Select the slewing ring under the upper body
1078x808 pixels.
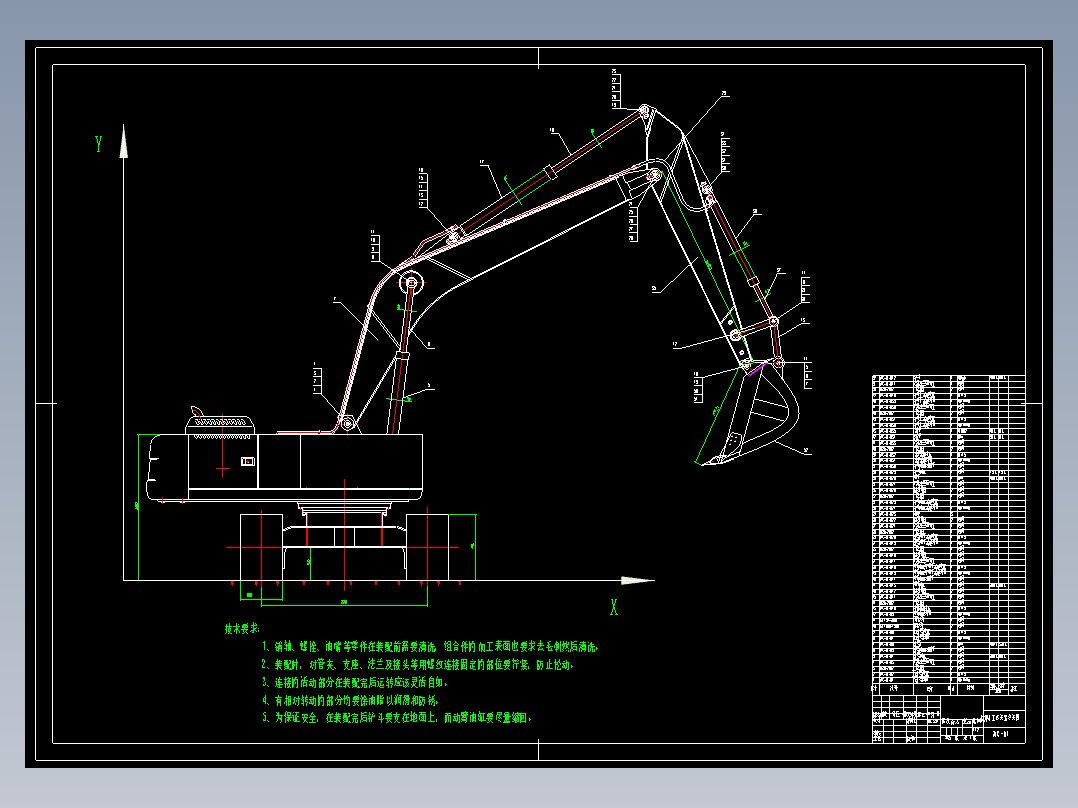[344, 509]
